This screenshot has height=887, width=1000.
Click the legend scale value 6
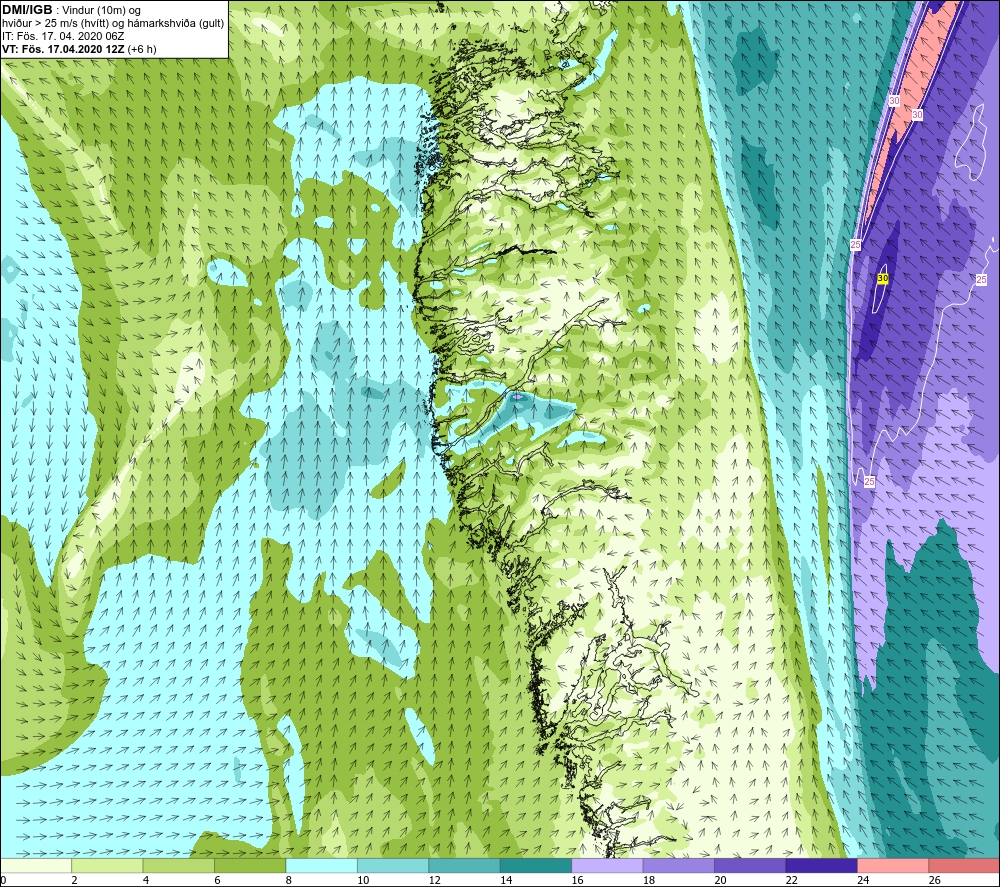coord(217,881)
